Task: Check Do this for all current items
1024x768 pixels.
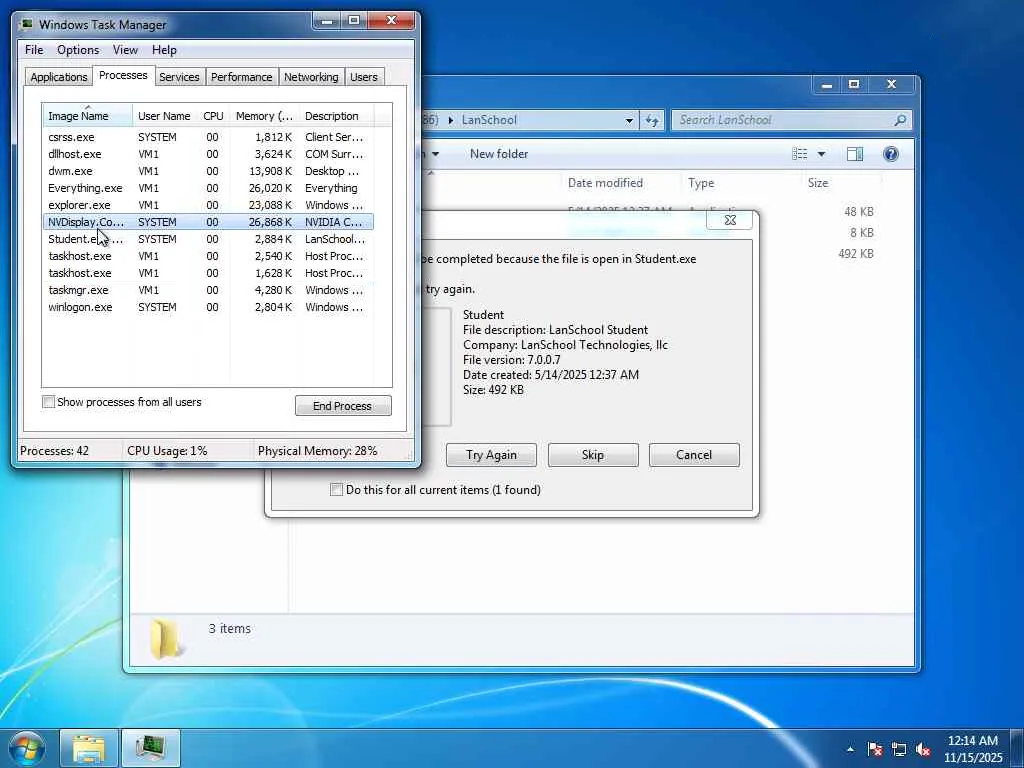Action: [x=336, y=490]
